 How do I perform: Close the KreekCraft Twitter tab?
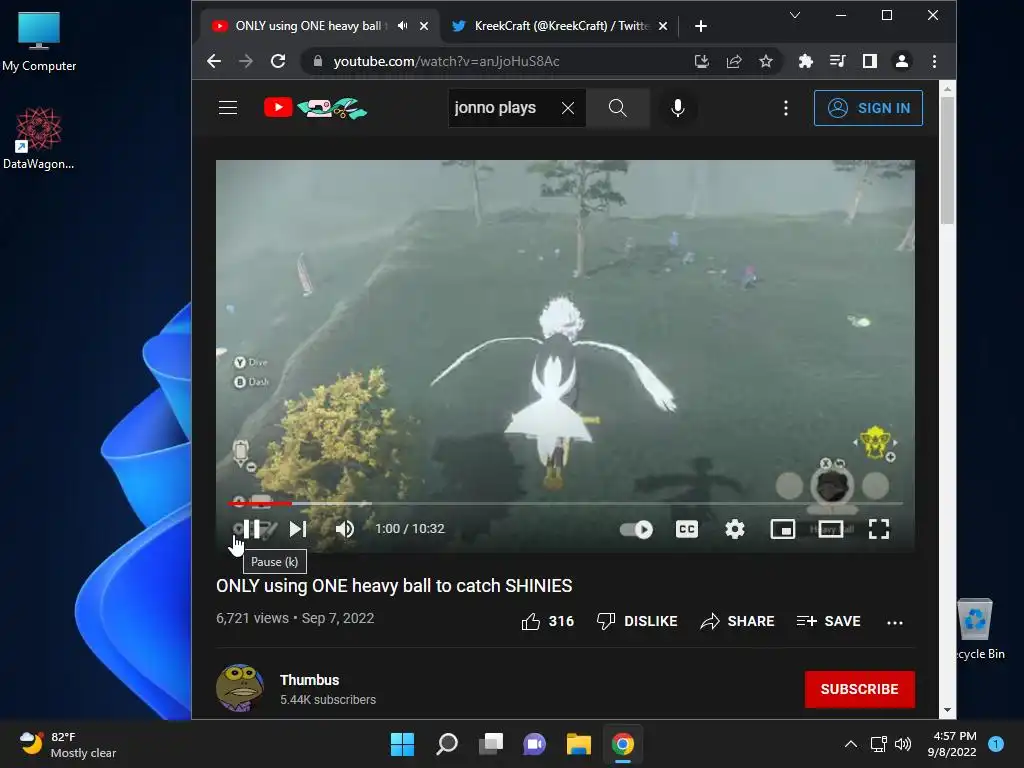[x=663, y=25]
